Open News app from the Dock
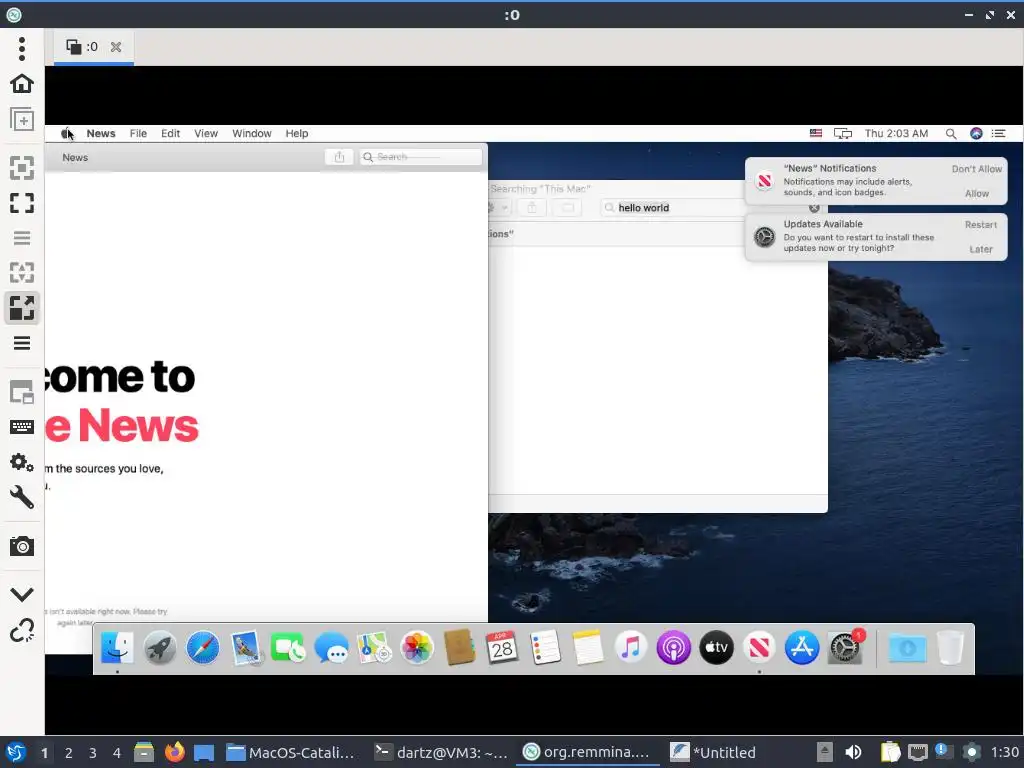This screenshot has width=1024, height=768. [x=759, y=647]
